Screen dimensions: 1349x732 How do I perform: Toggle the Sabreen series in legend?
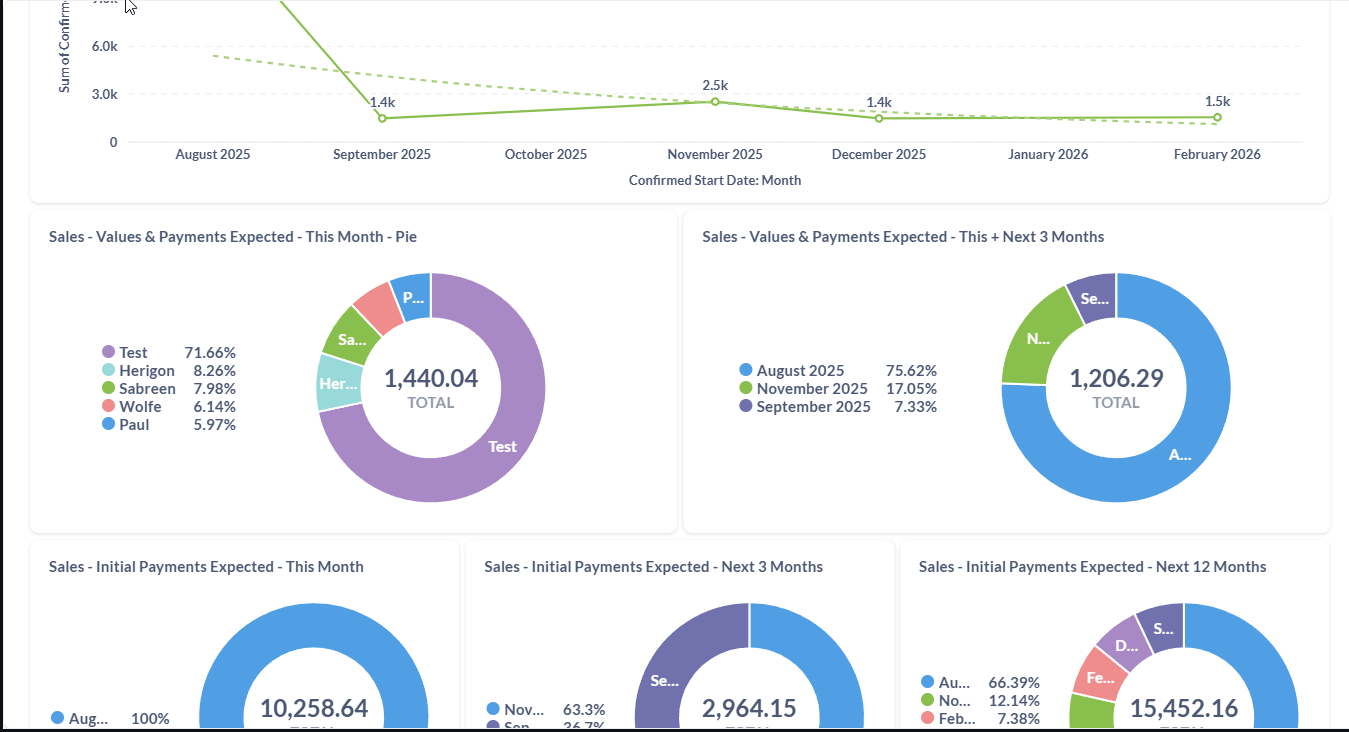(x=147, y=388)
